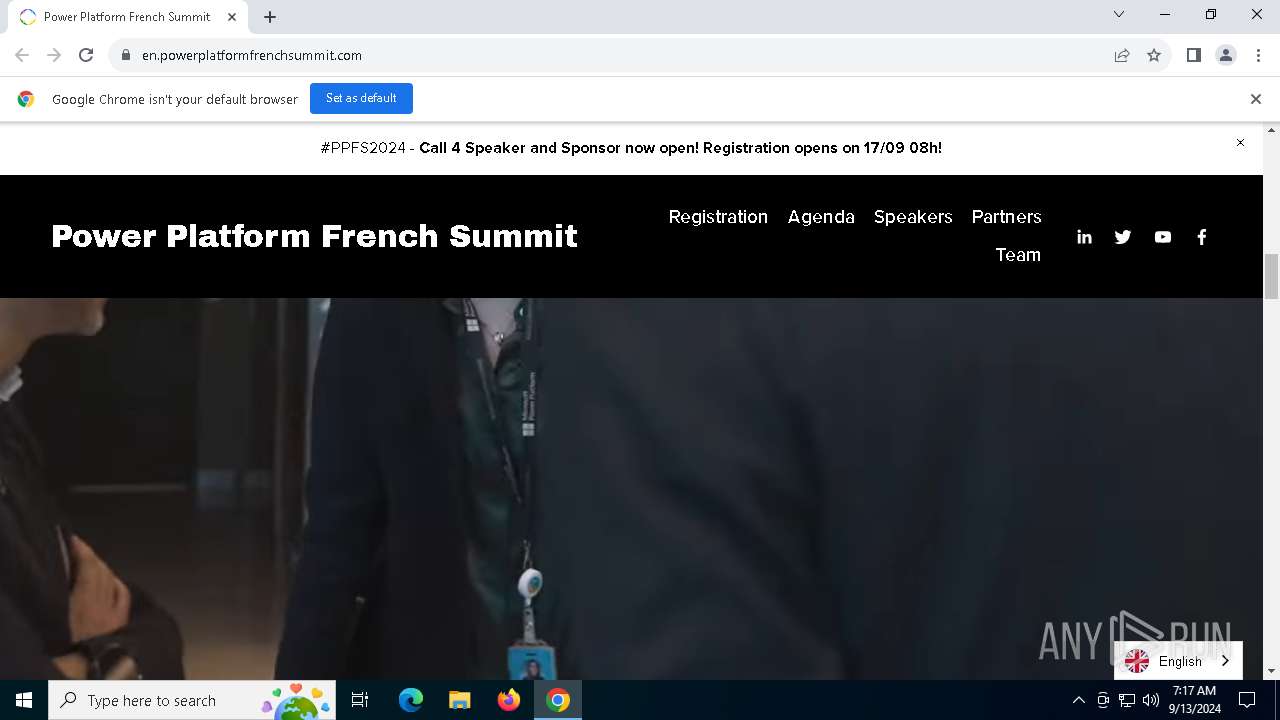
Task: Open Team menu item
Action: pyautogui.click(x=1018, y=255)
